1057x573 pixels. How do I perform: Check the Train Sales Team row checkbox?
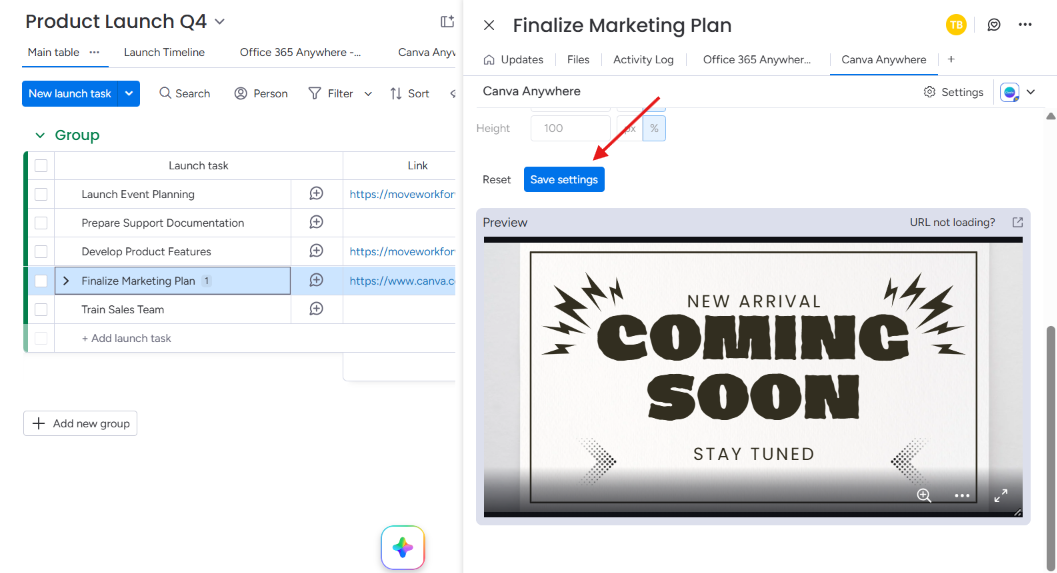(41, 309)
